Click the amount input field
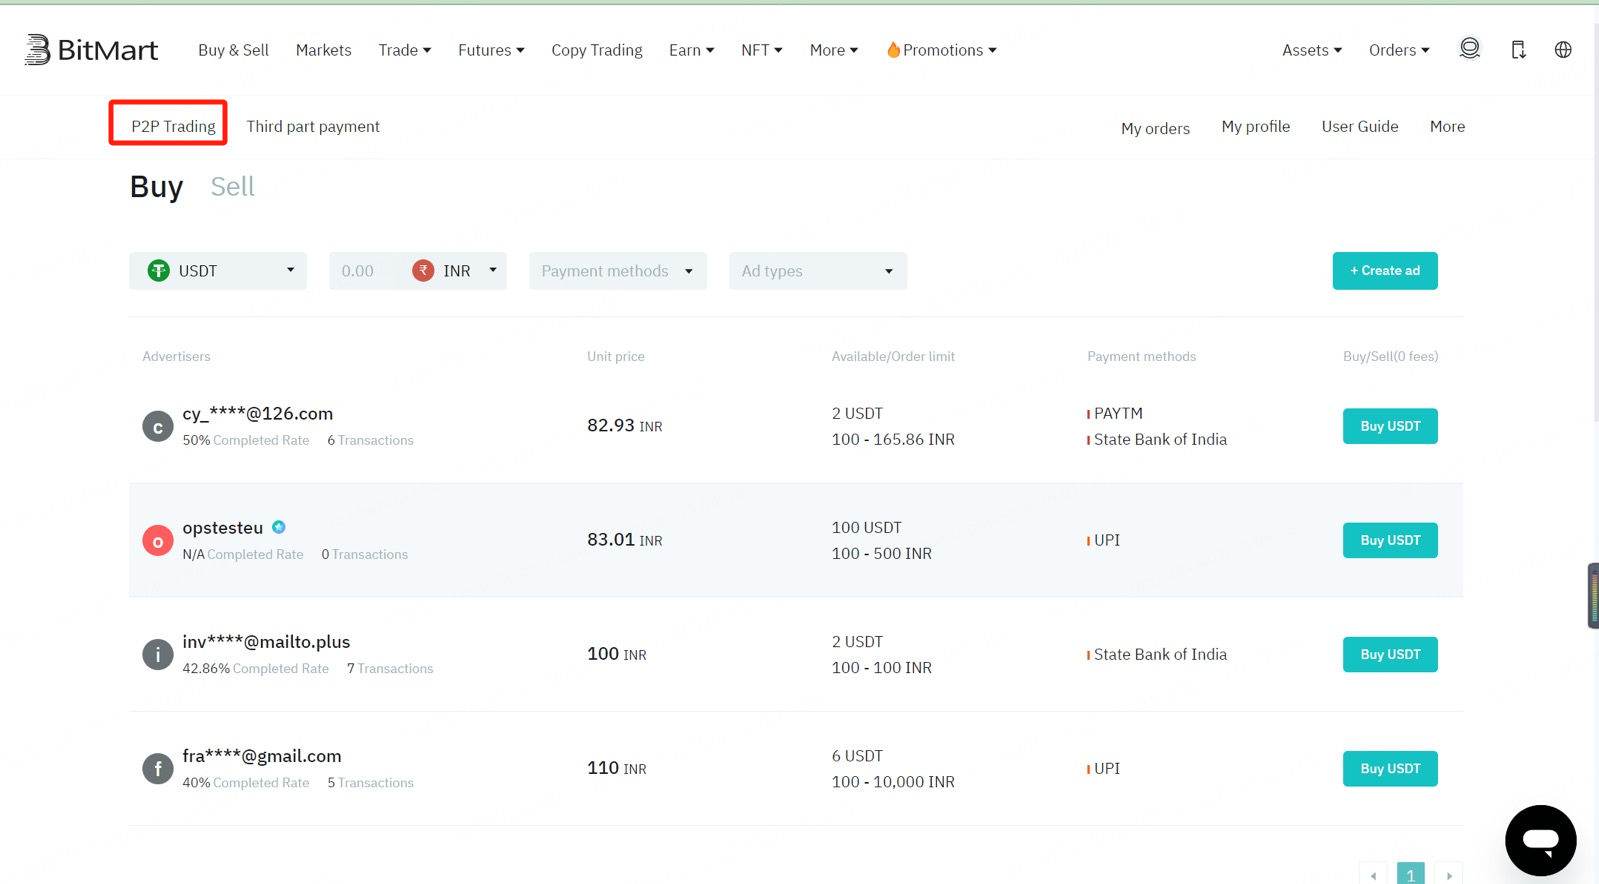 click(x=365, y=271)
